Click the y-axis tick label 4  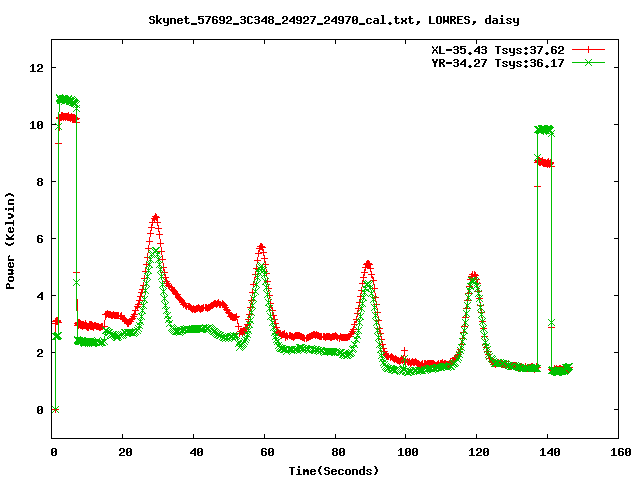click(40, 296)
